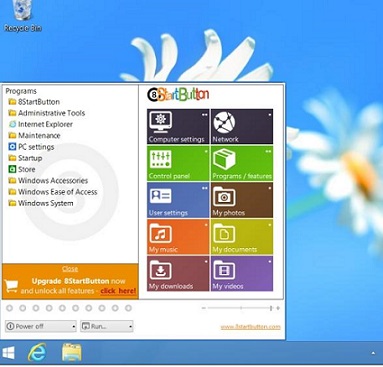Open the My documents tile

242,237
